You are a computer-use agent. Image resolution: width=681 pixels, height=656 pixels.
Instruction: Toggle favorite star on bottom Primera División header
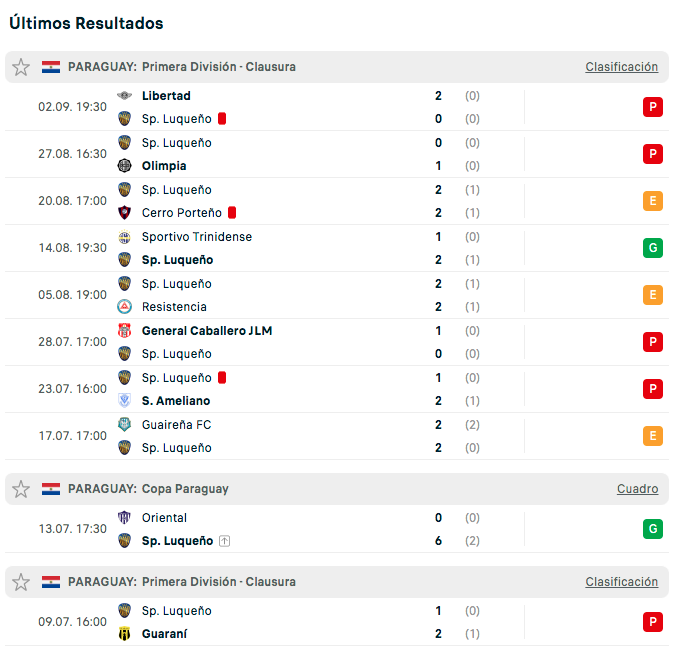click(x=21, y=582)
